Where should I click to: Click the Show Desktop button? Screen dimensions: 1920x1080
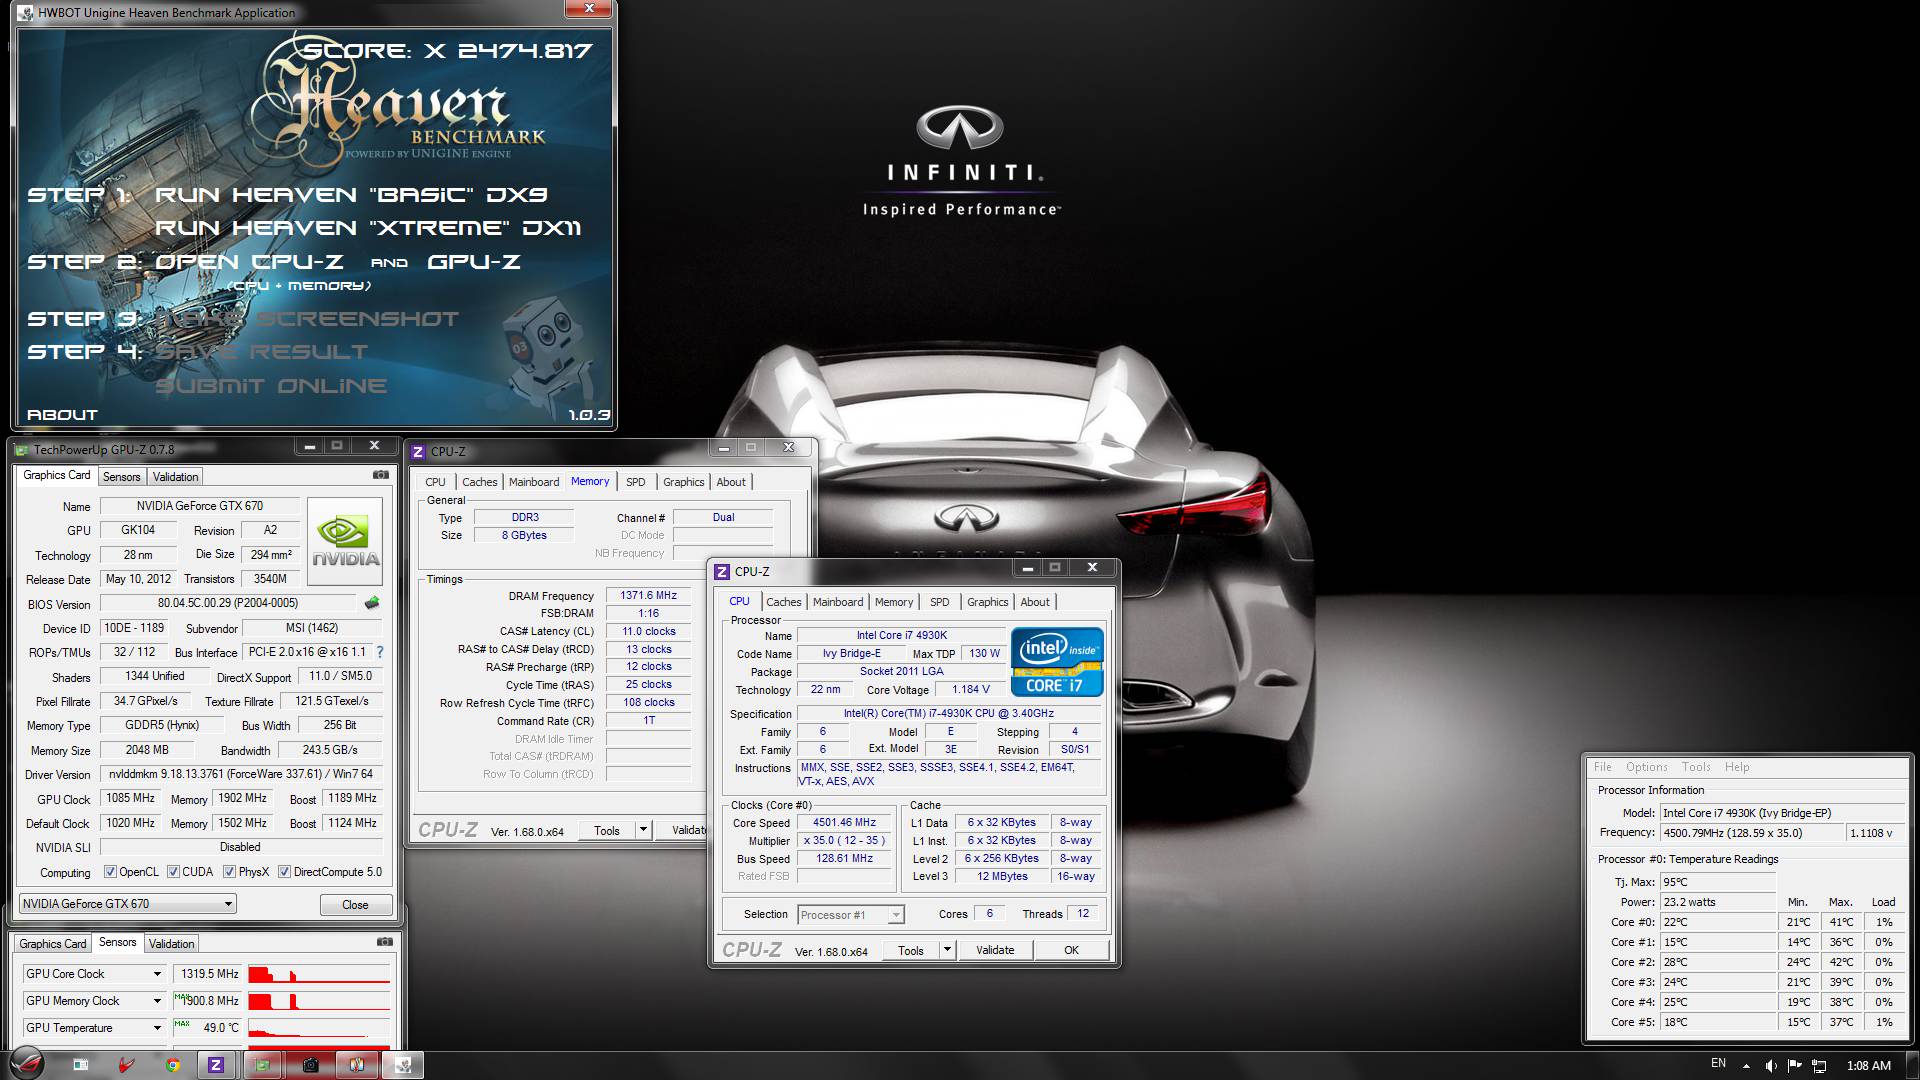1912,1065
